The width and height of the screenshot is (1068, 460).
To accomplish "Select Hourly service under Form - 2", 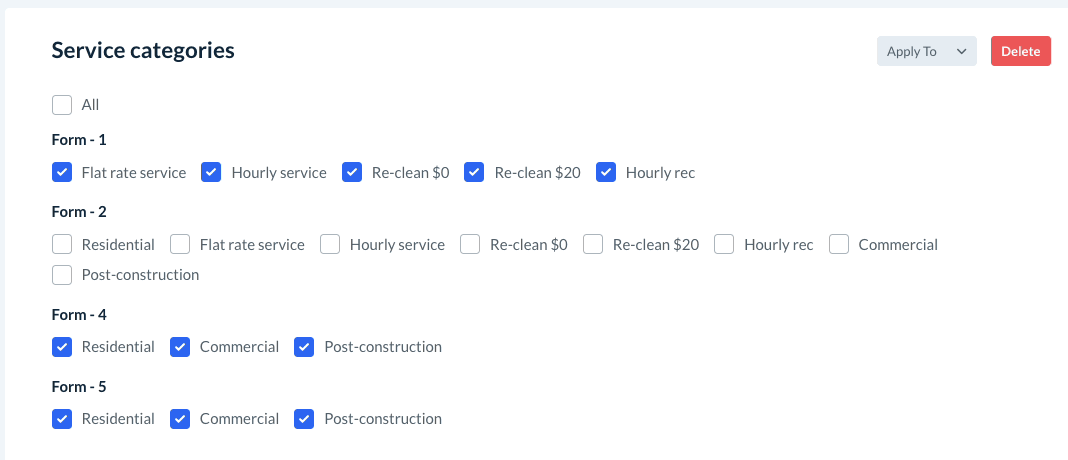I will point(330,244).
